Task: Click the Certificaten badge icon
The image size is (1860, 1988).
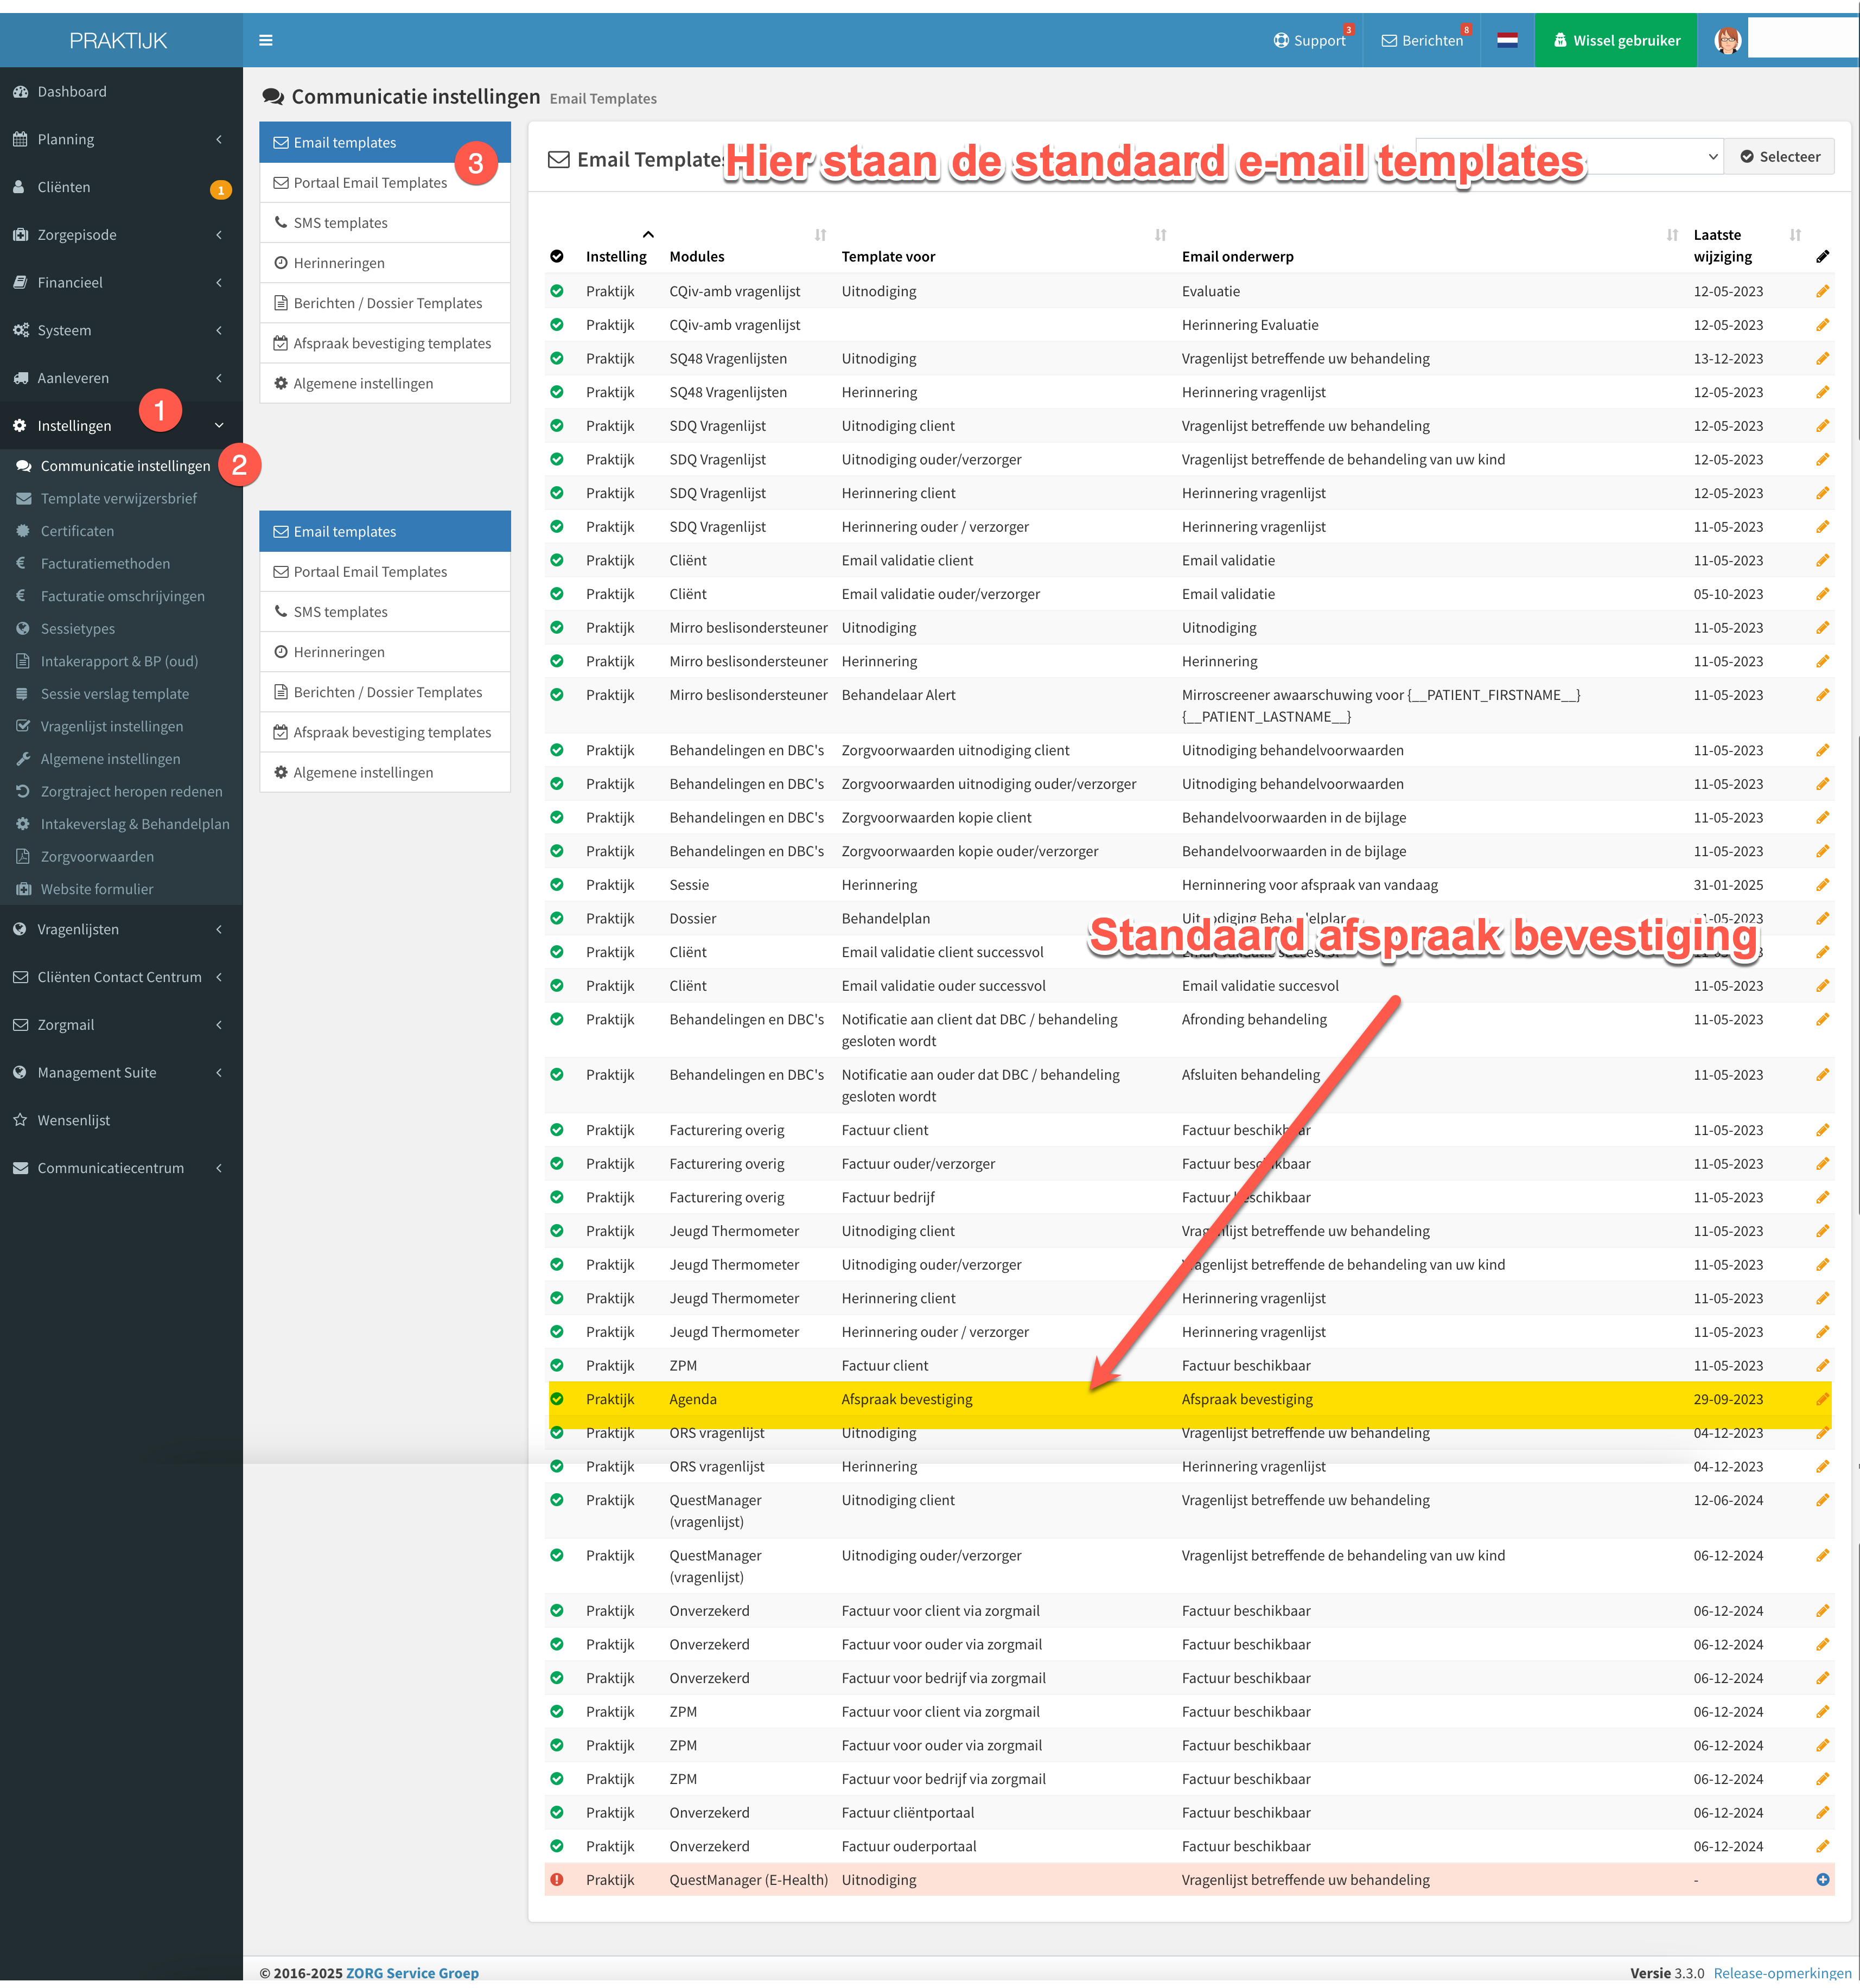Action: coord(22,531)
